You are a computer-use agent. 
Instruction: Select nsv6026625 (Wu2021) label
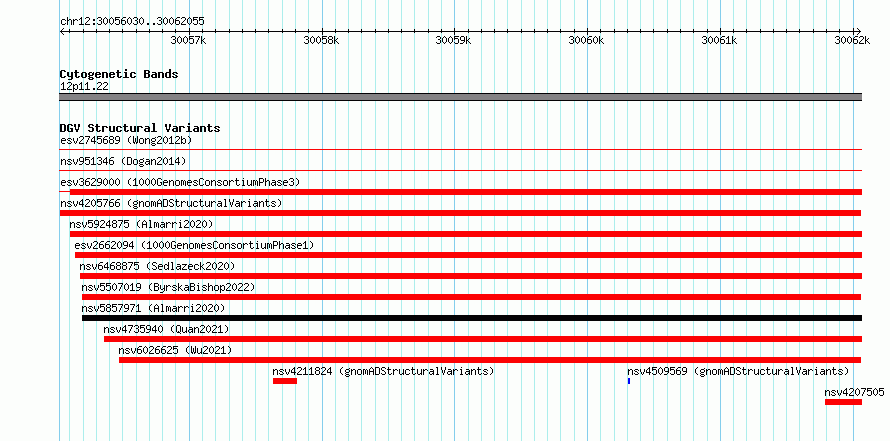(x=175, y=350)
